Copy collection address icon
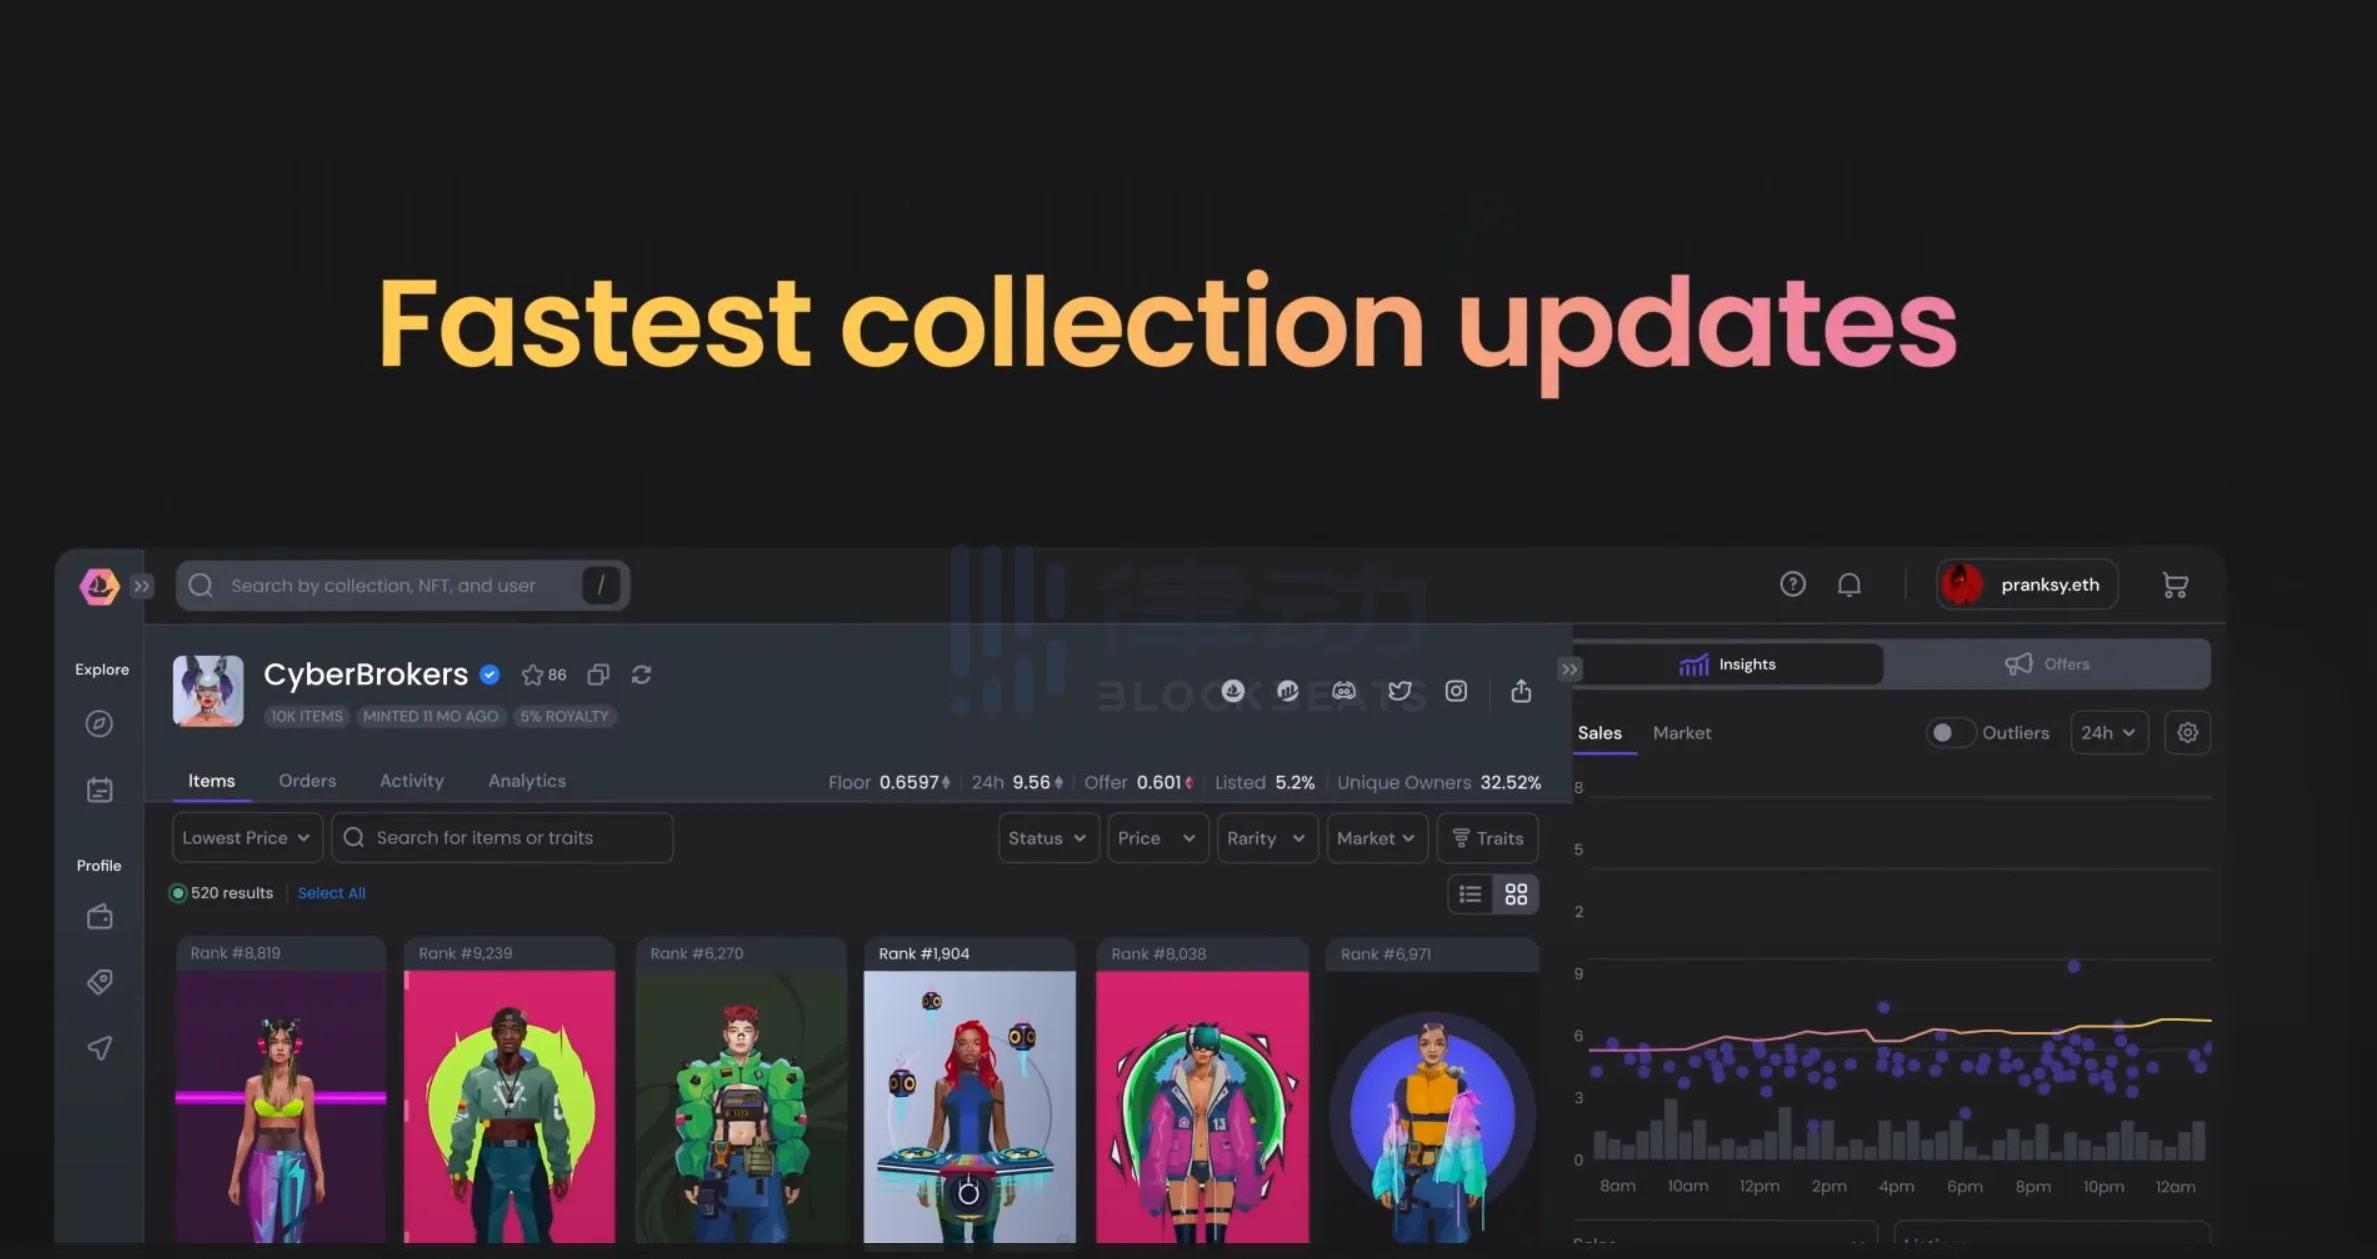 (598, 675)
